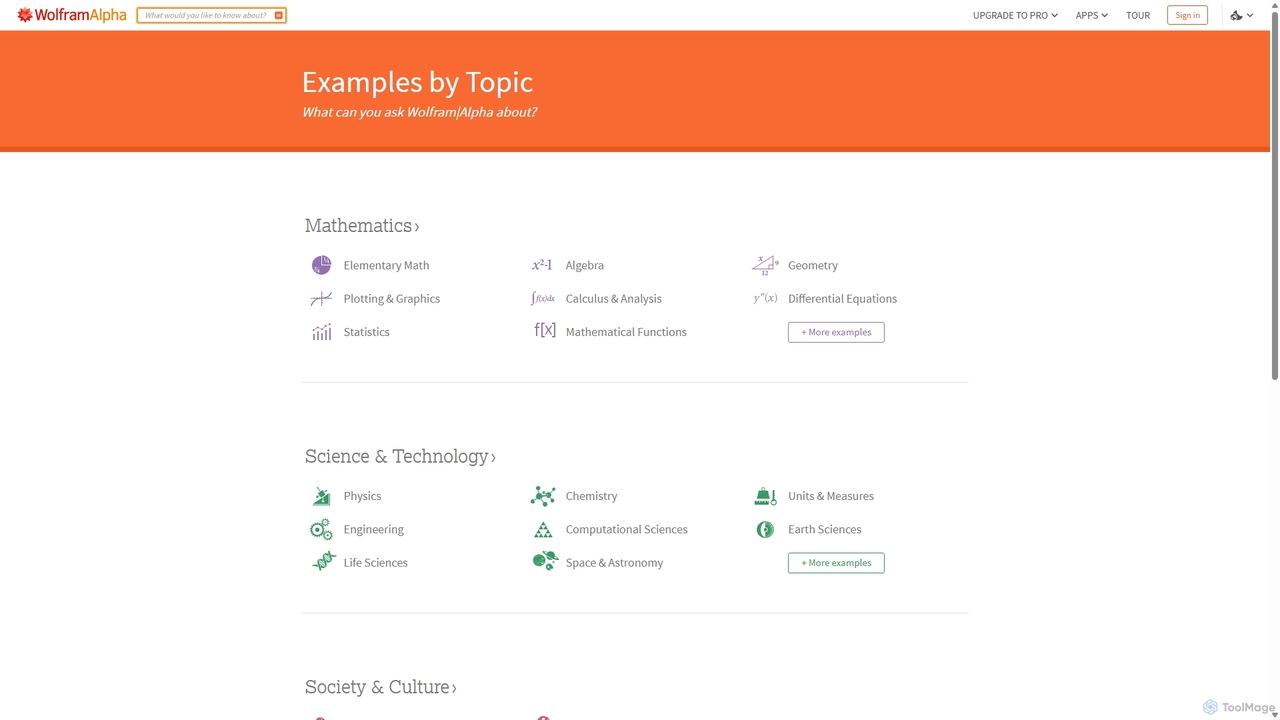This screenshot has height=720, width=1280.
Task: Click the Mathematical Functions f[x] icon
Action: click(x=544, y=330)
